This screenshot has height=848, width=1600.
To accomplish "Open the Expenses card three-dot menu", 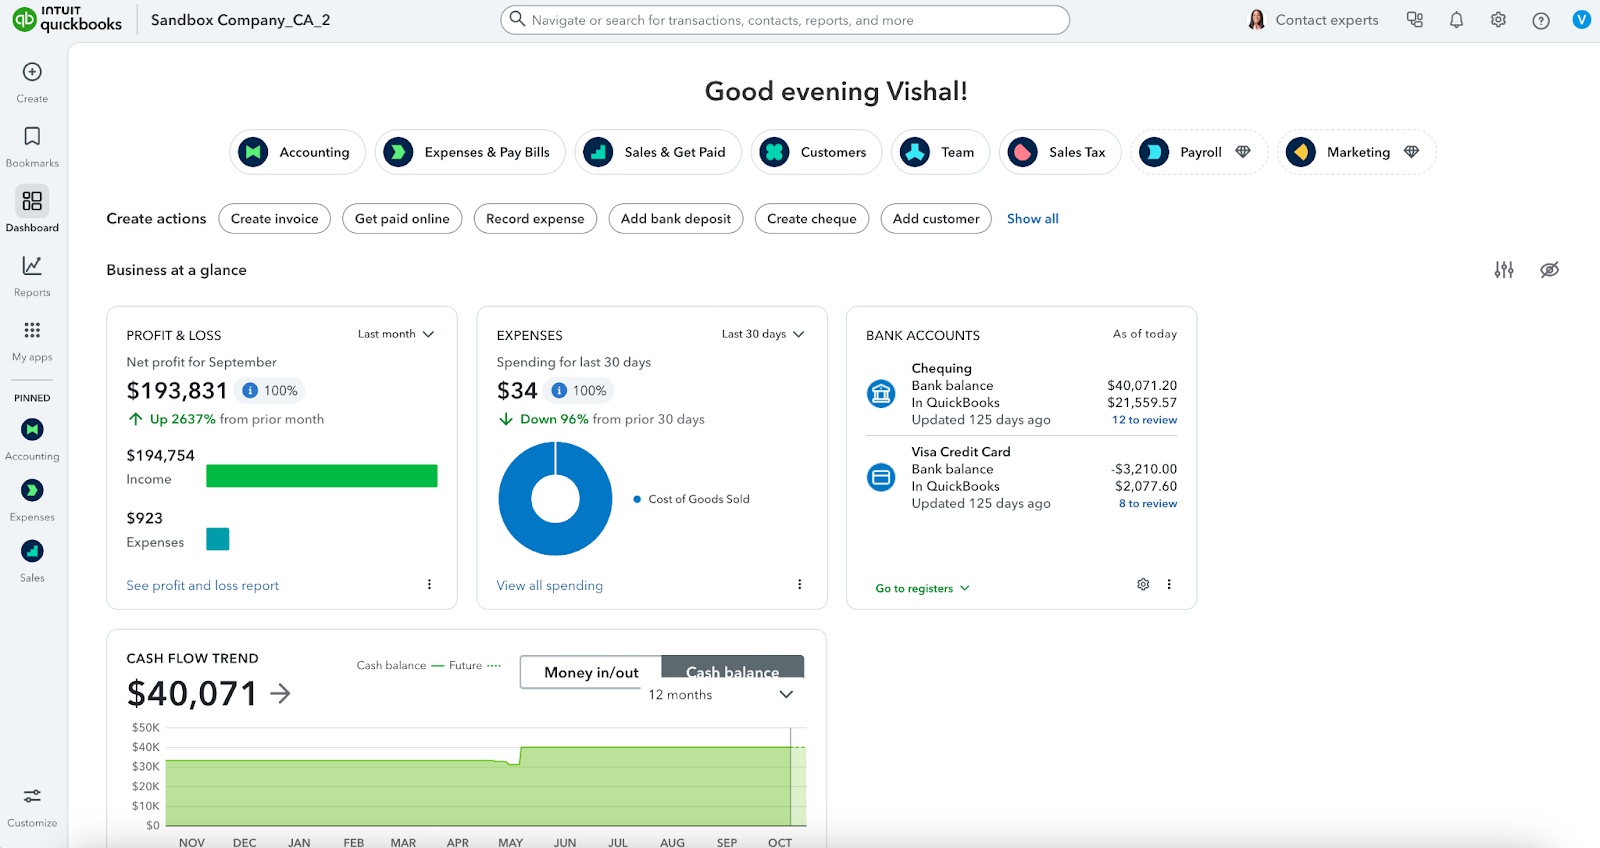I will coord(800,585).
